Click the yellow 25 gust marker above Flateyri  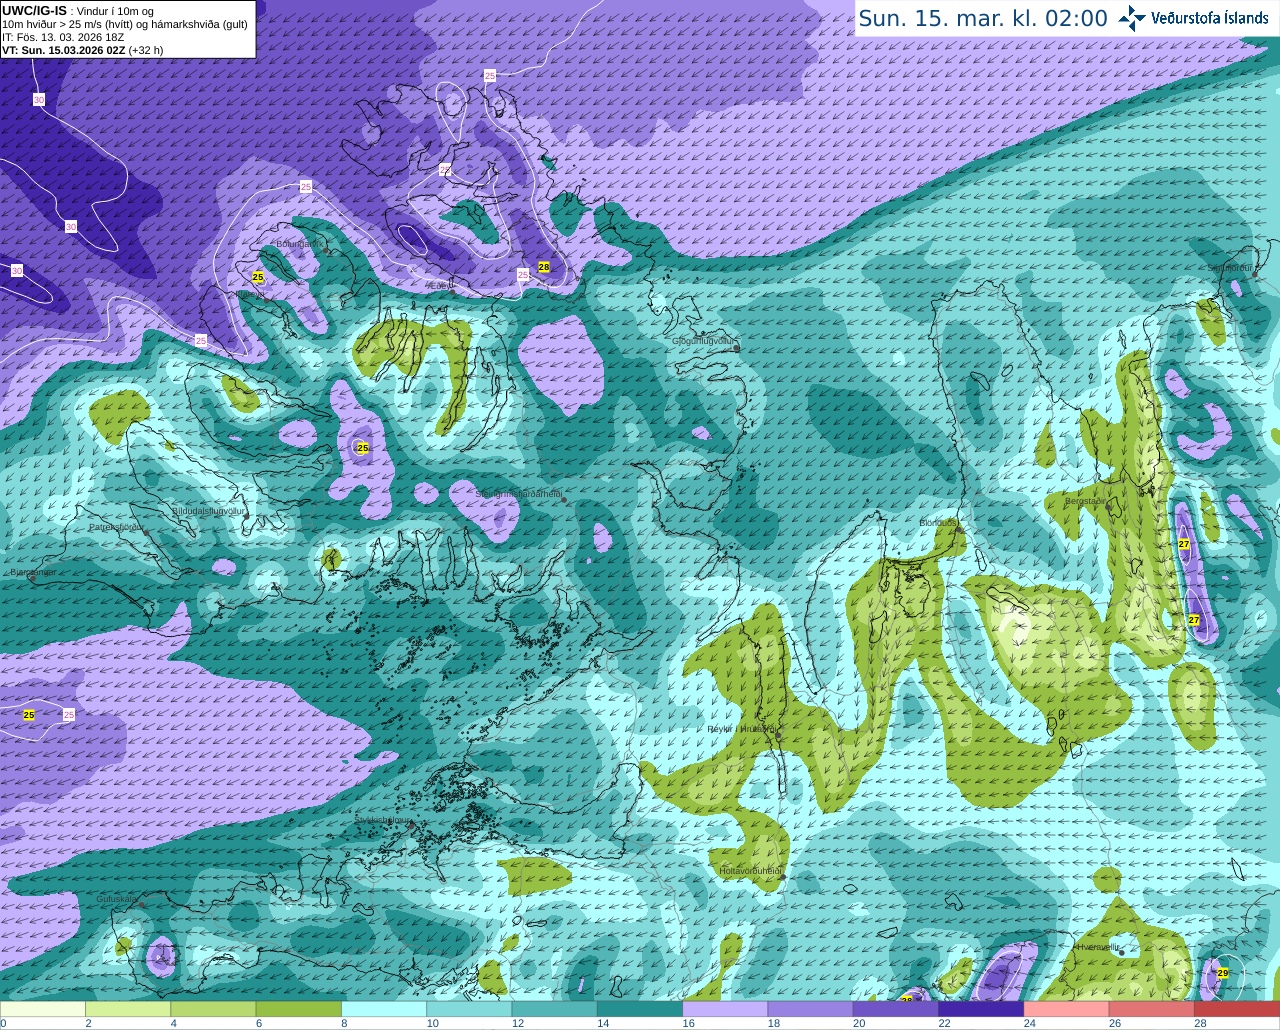[258, 277]
